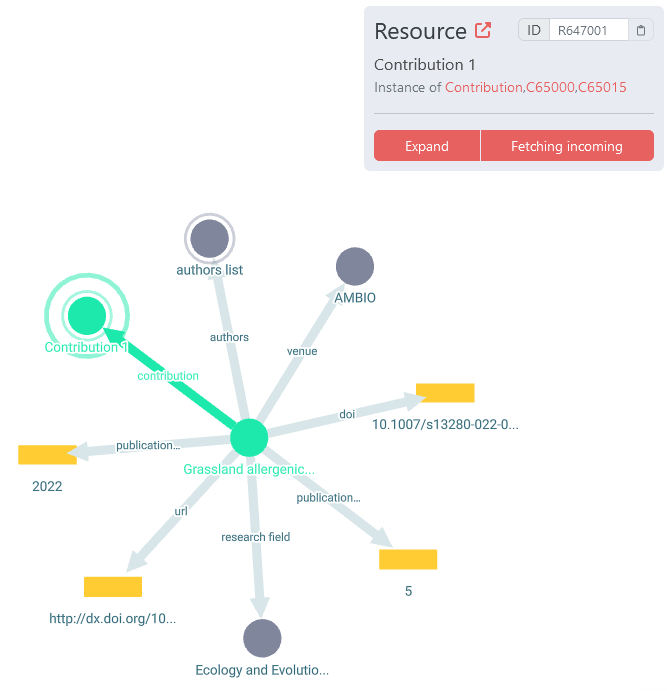This screenshot has height=691, width=667.
Task: Click the yellow DOI literal node
Action: pyautogui.click(x=445, y=393)
